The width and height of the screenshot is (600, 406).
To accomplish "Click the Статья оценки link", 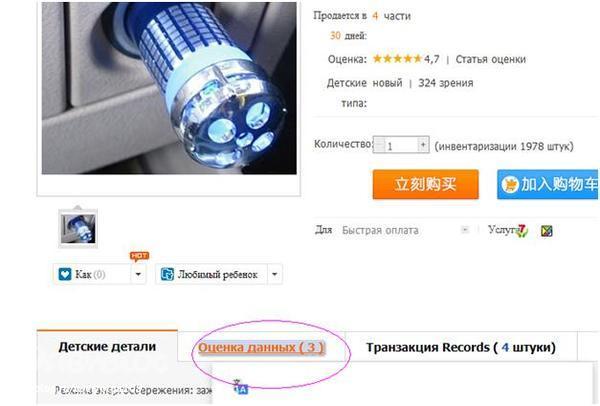I will (491, 59).
